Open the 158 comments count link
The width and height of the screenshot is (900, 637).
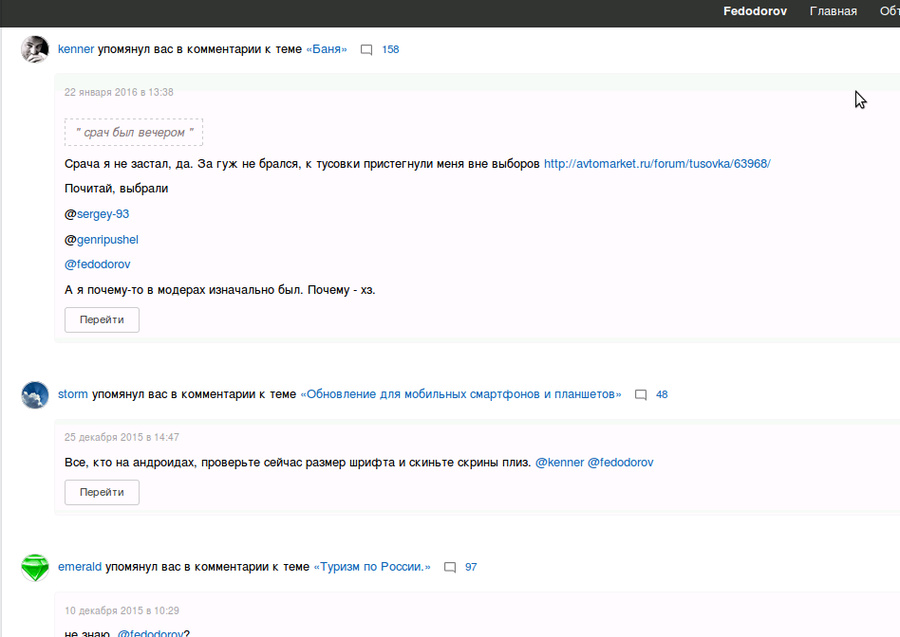[x=390, y=49]
